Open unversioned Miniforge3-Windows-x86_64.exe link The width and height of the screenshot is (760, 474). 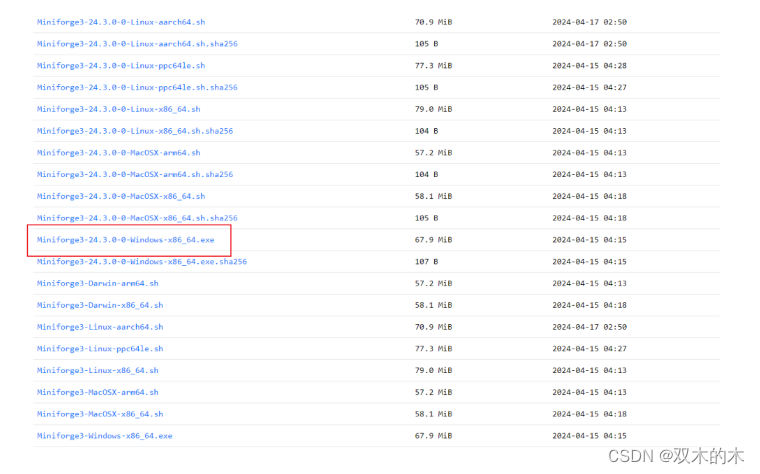[105, 436]
